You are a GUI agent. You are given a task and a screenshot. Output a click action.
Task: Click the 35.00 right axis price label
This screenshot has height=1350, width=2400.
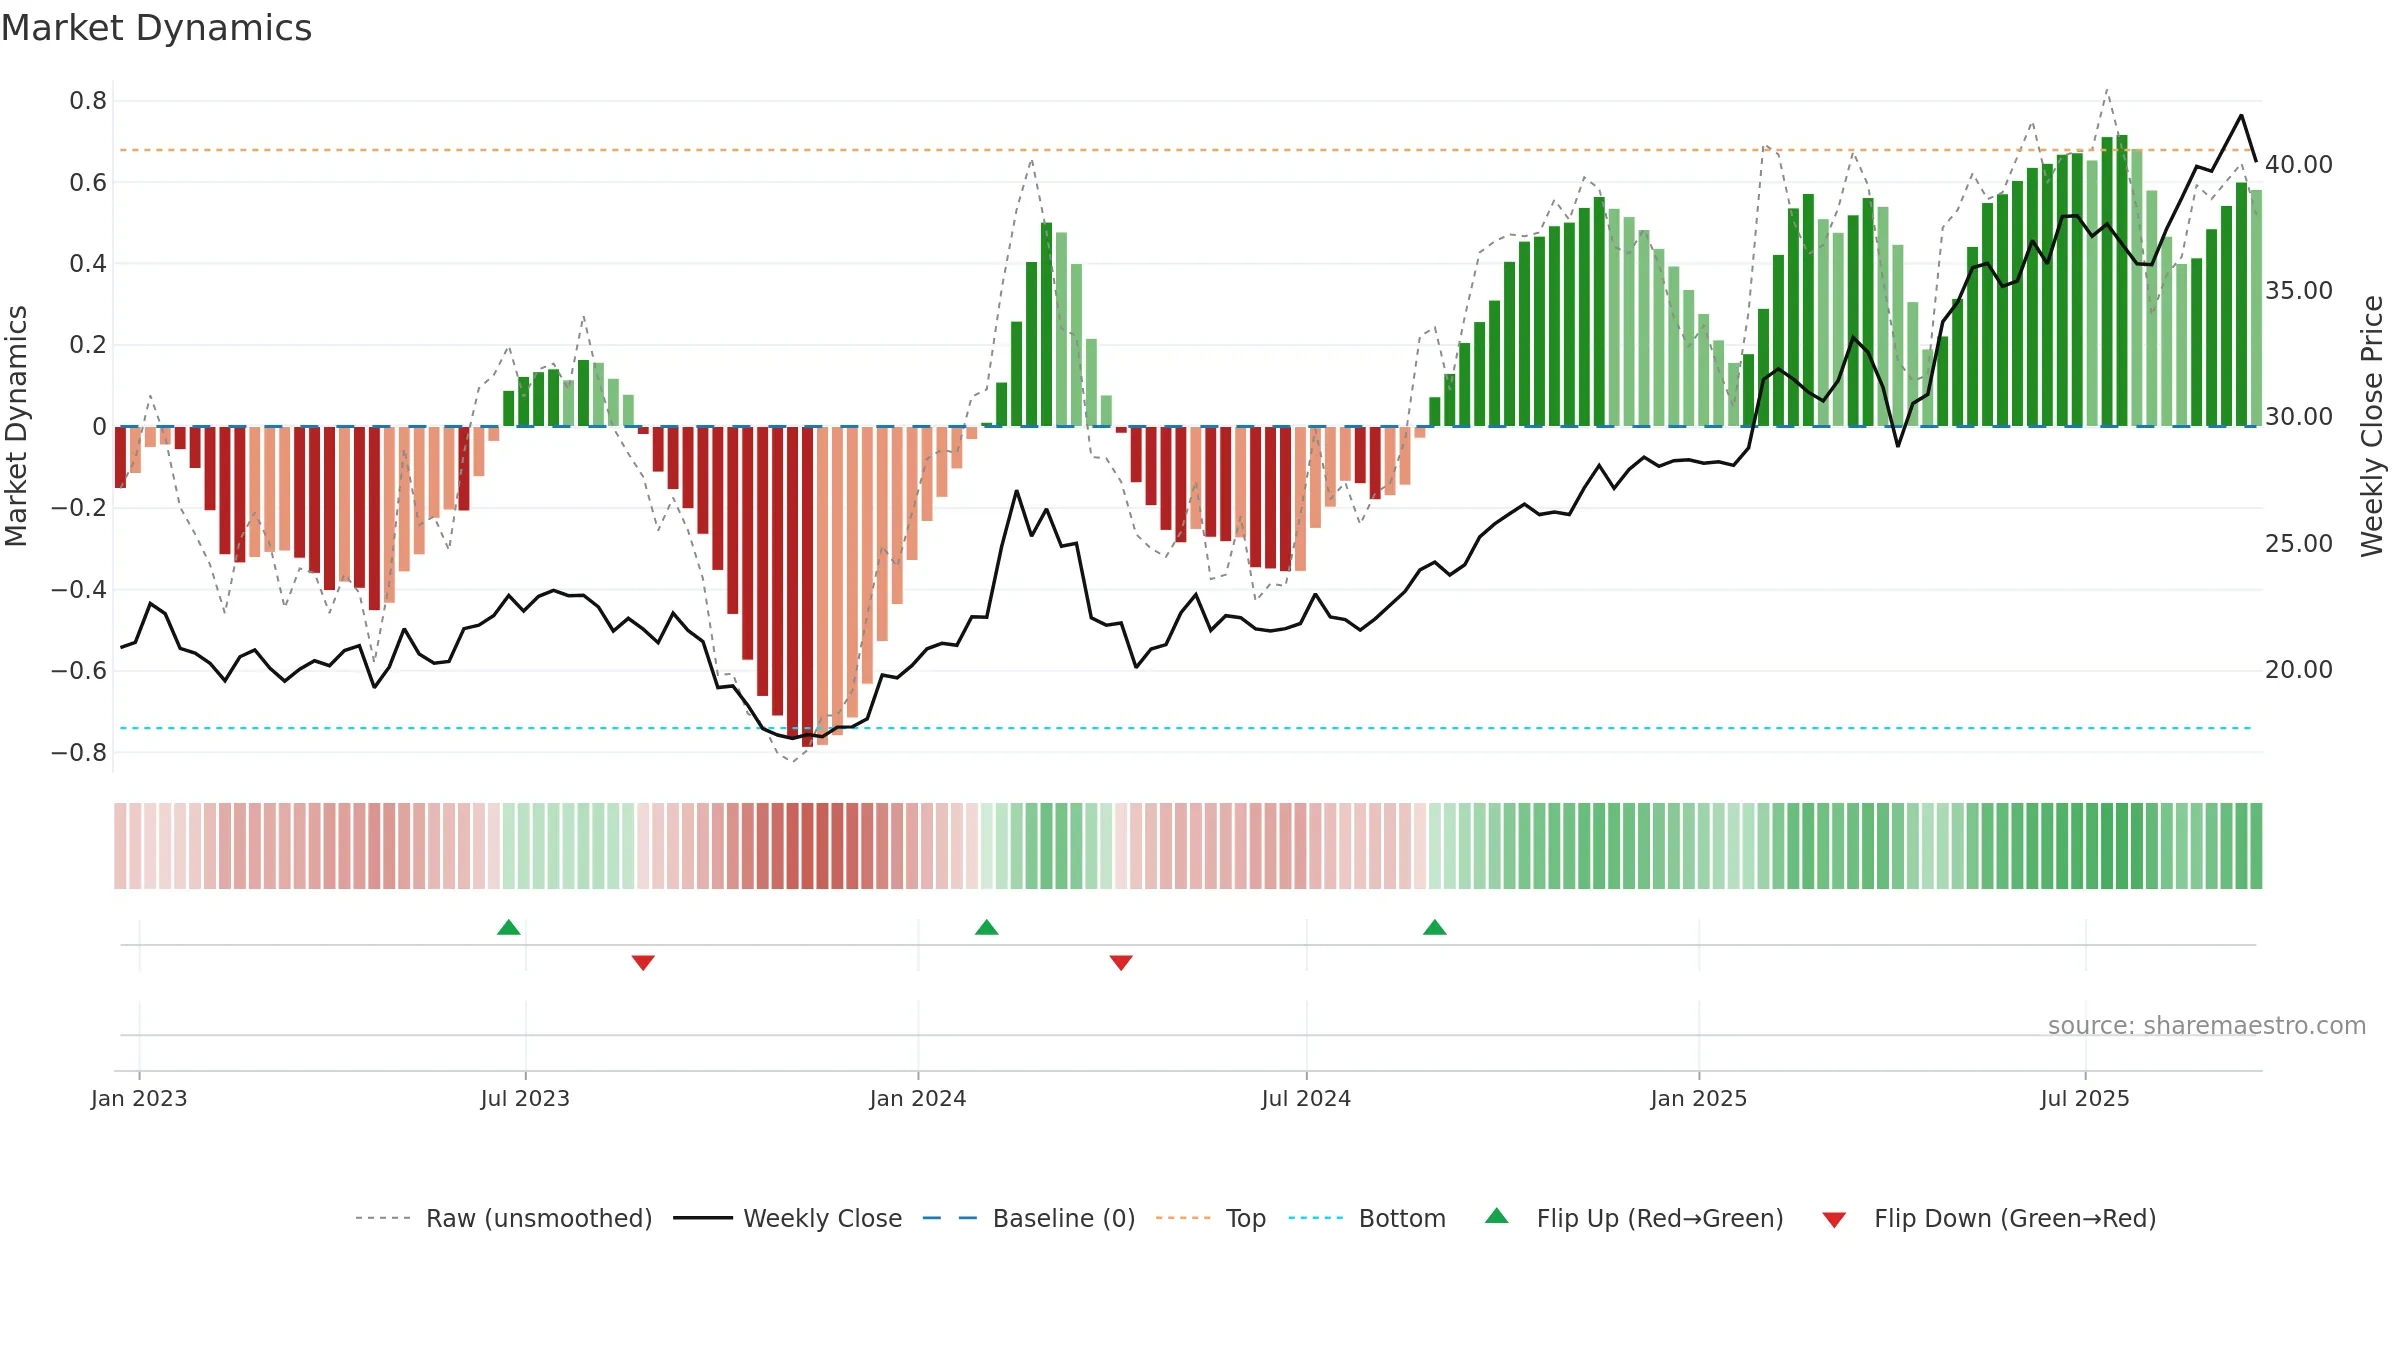coord(2298,290)
